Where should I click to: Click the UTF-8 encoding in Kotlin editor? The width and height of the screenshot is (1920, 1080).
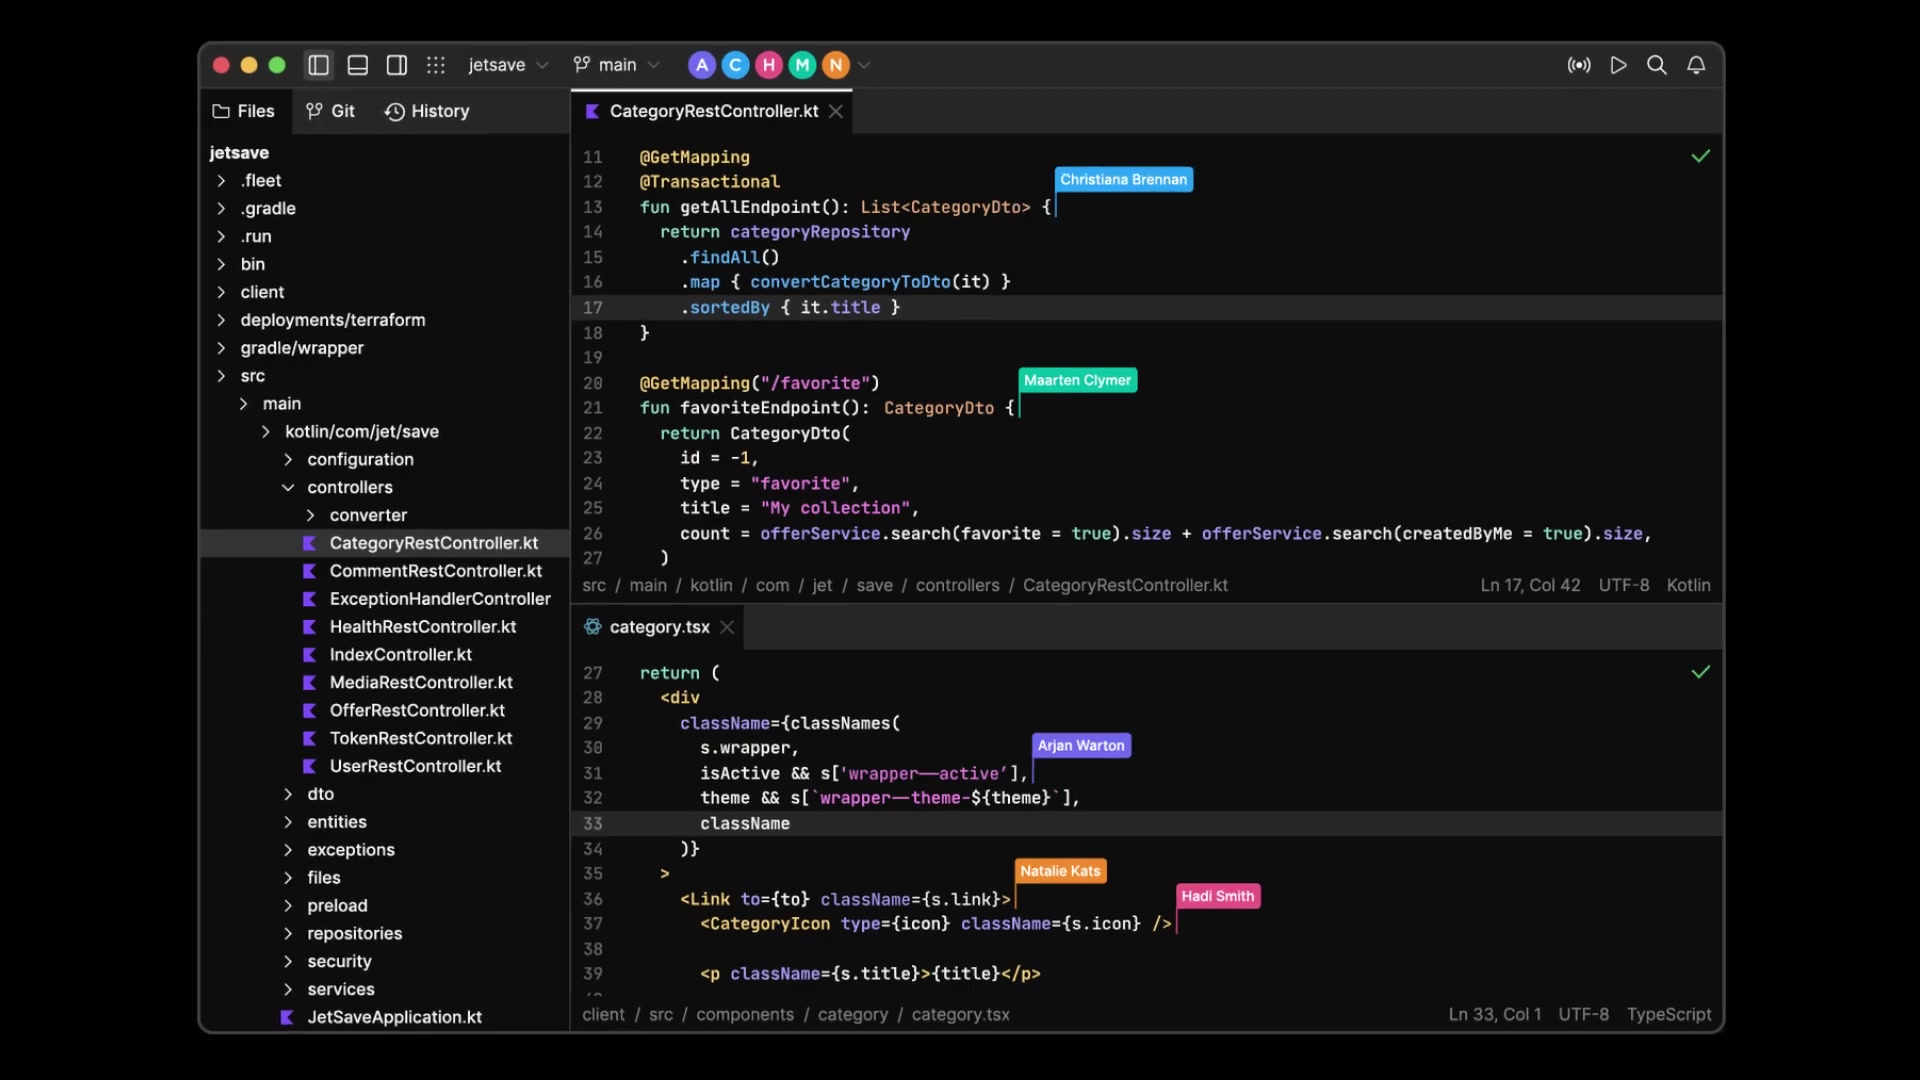pos(1624,585)
